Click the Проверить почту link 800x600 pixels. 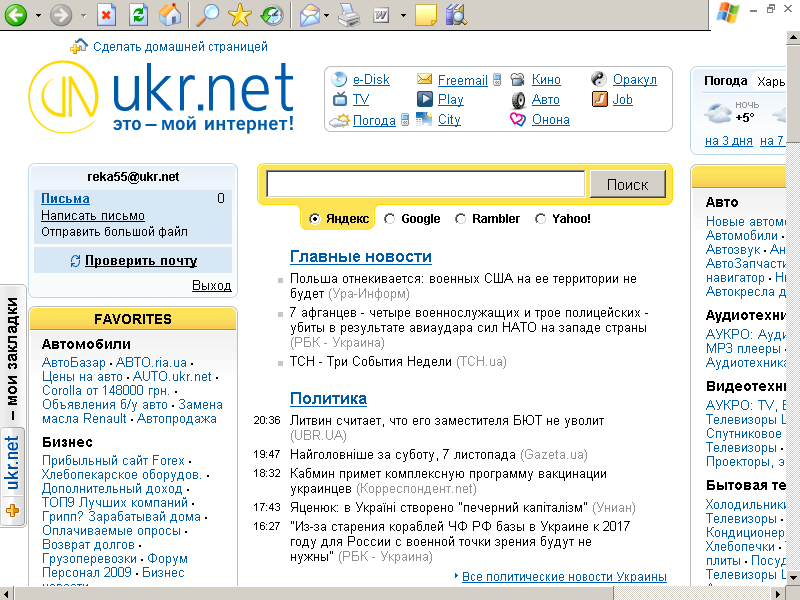click(x=141, y=260)
